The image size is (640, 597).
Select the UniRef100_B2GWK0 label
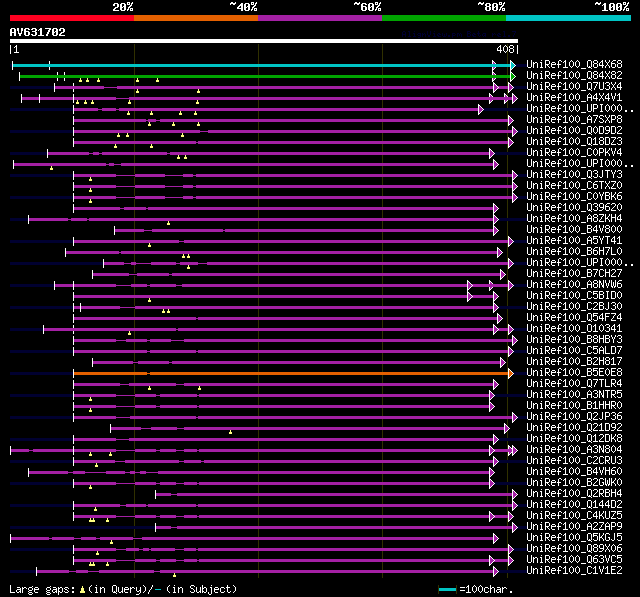tap(574, 483)
